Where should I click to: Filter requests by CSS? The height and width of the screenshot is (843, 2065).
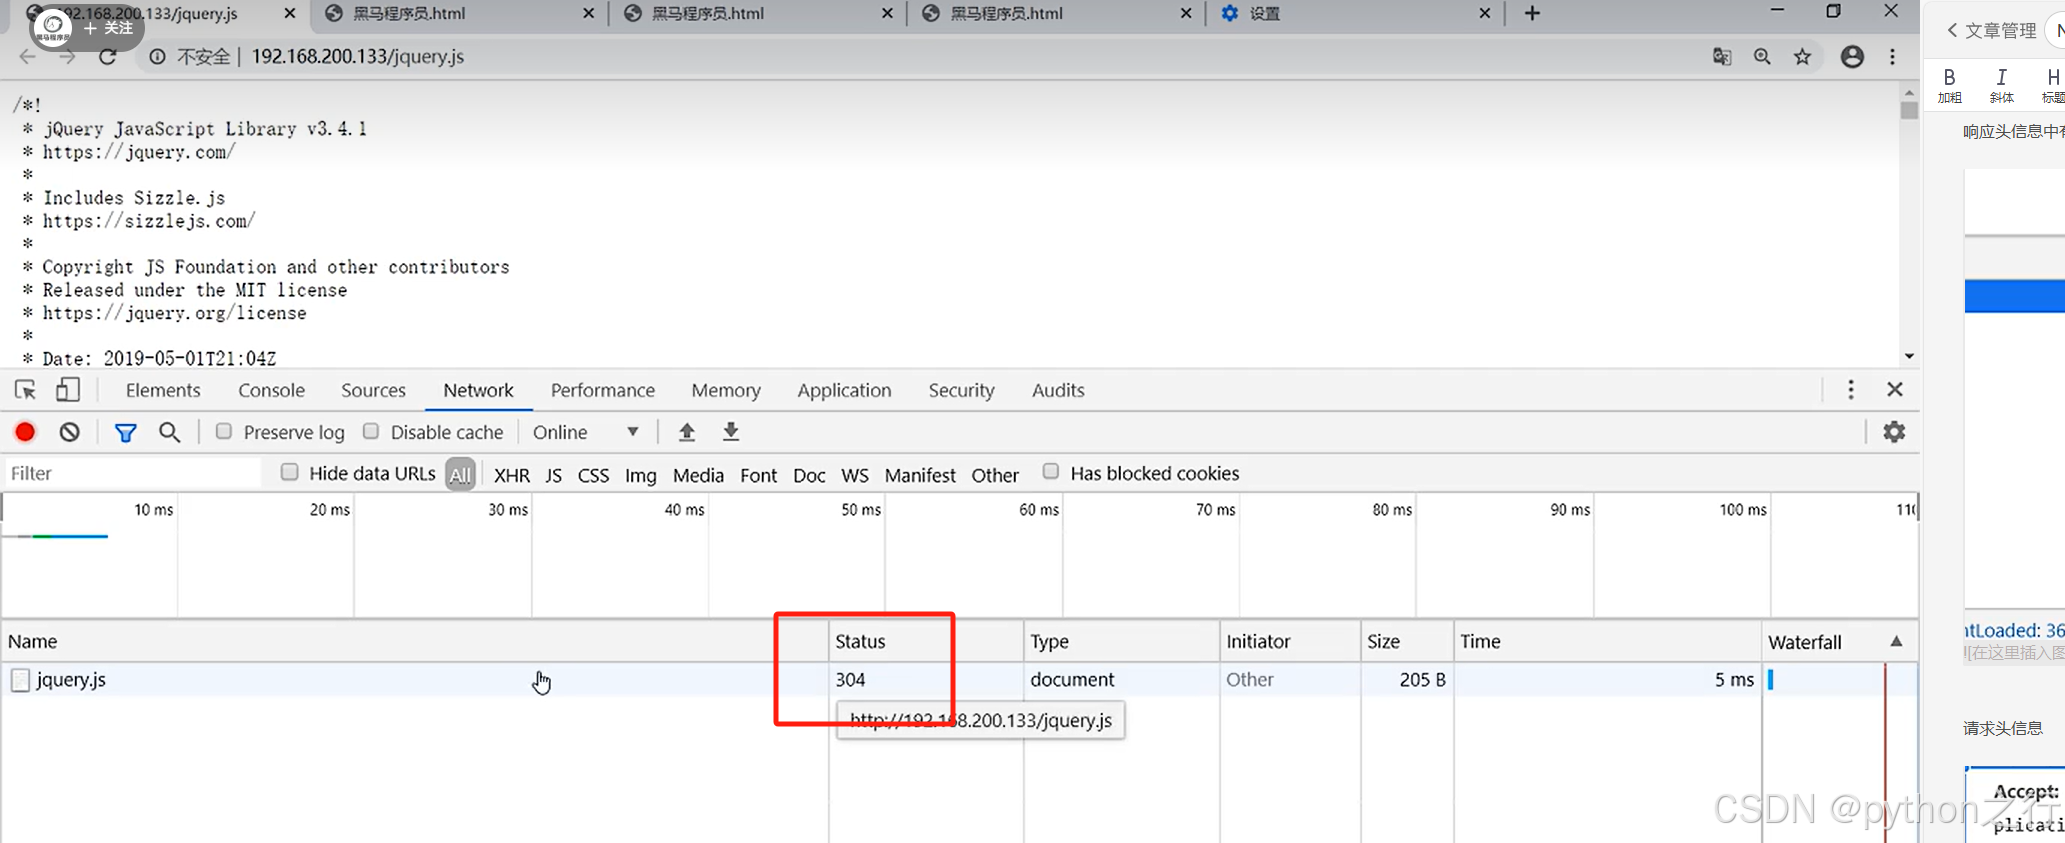pos(593,475)
